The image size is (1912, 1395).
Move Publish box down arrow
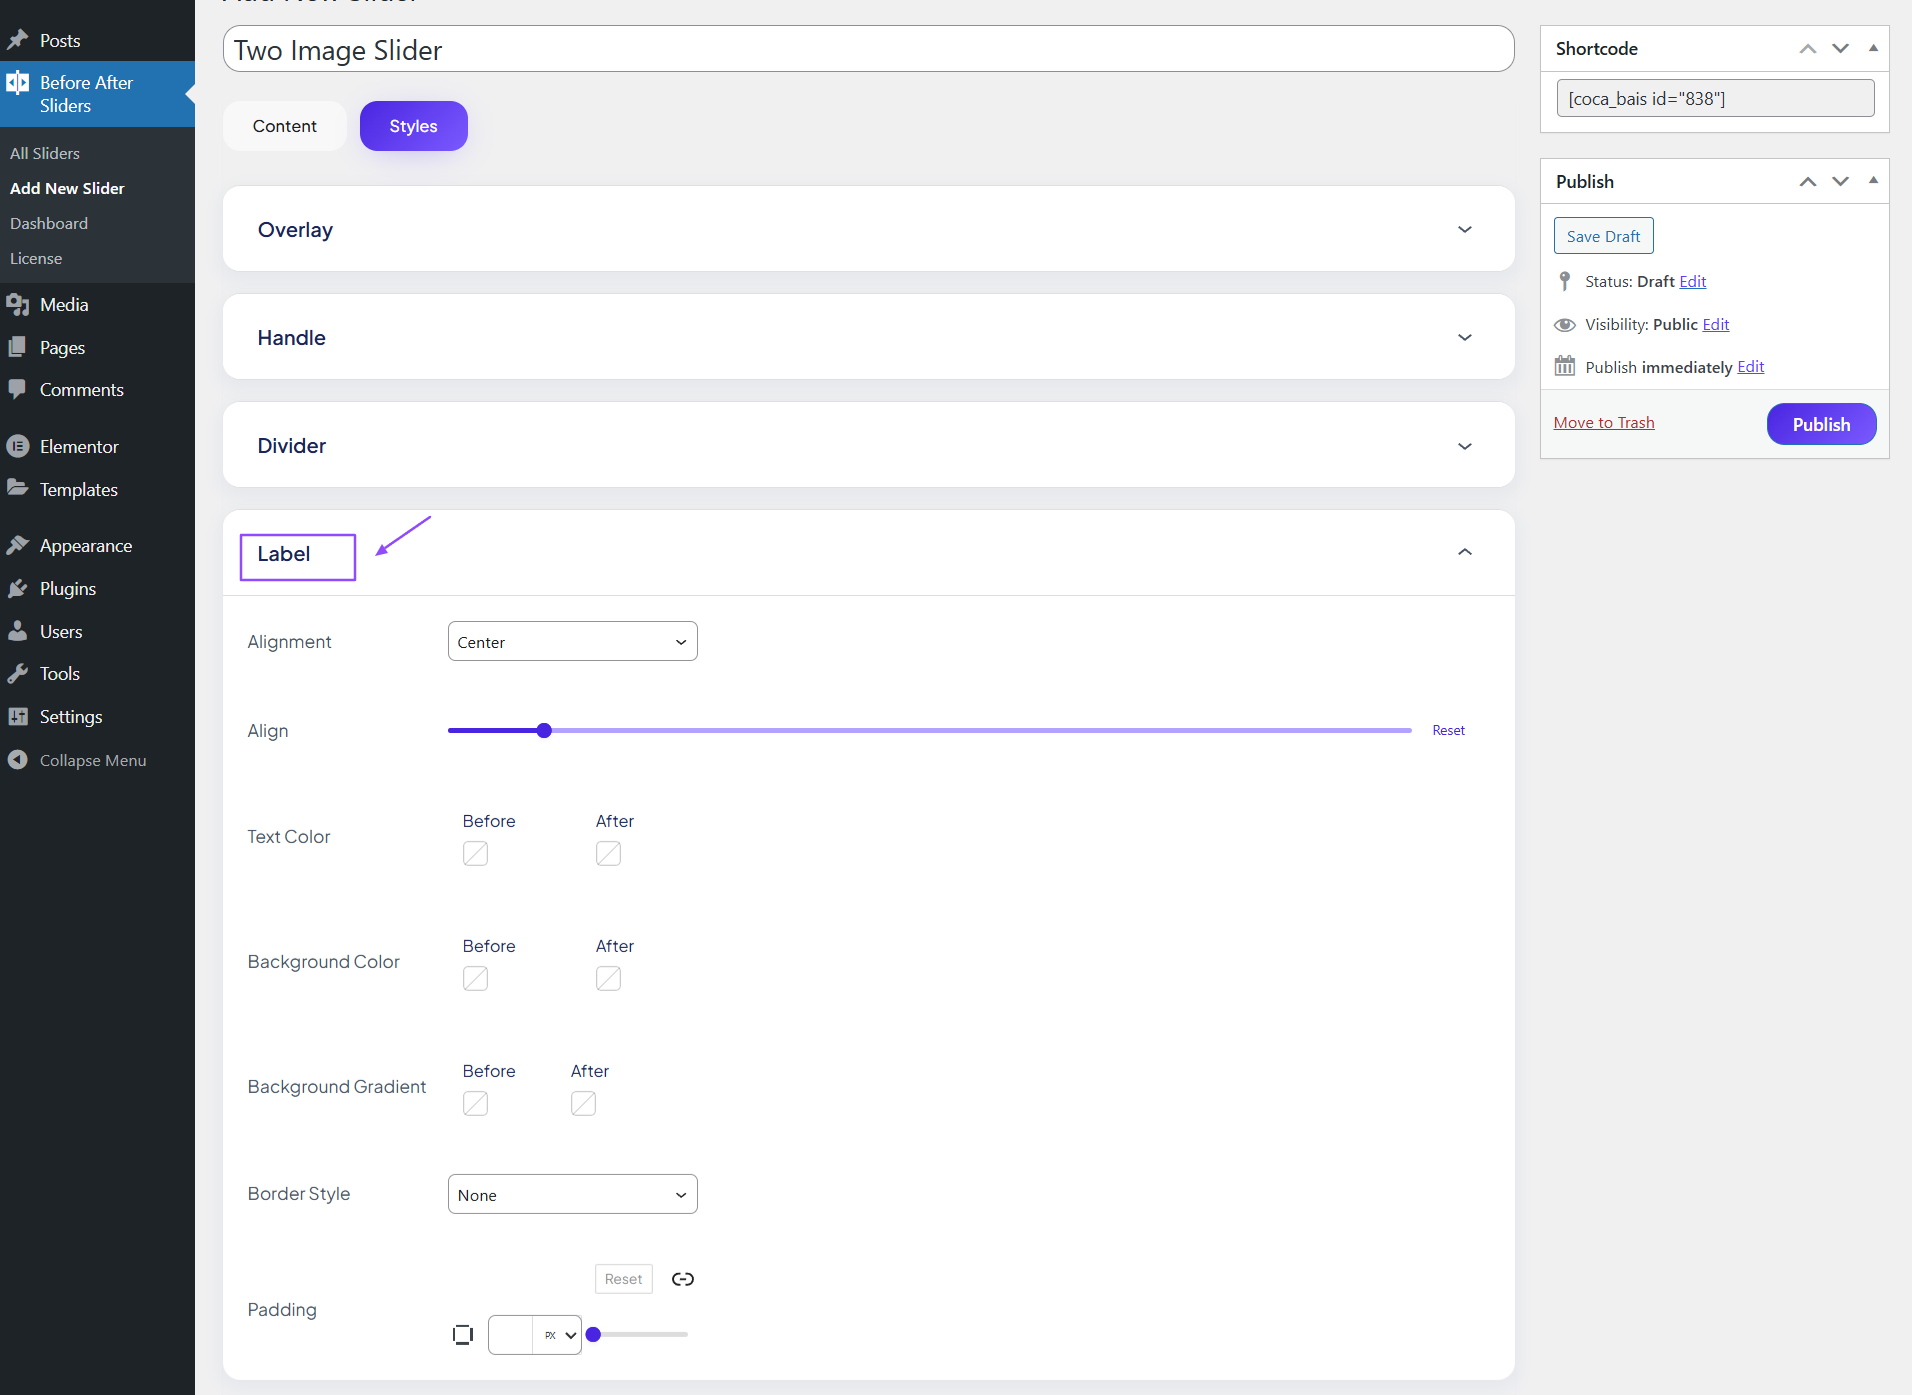click(x=1841, y=181)
